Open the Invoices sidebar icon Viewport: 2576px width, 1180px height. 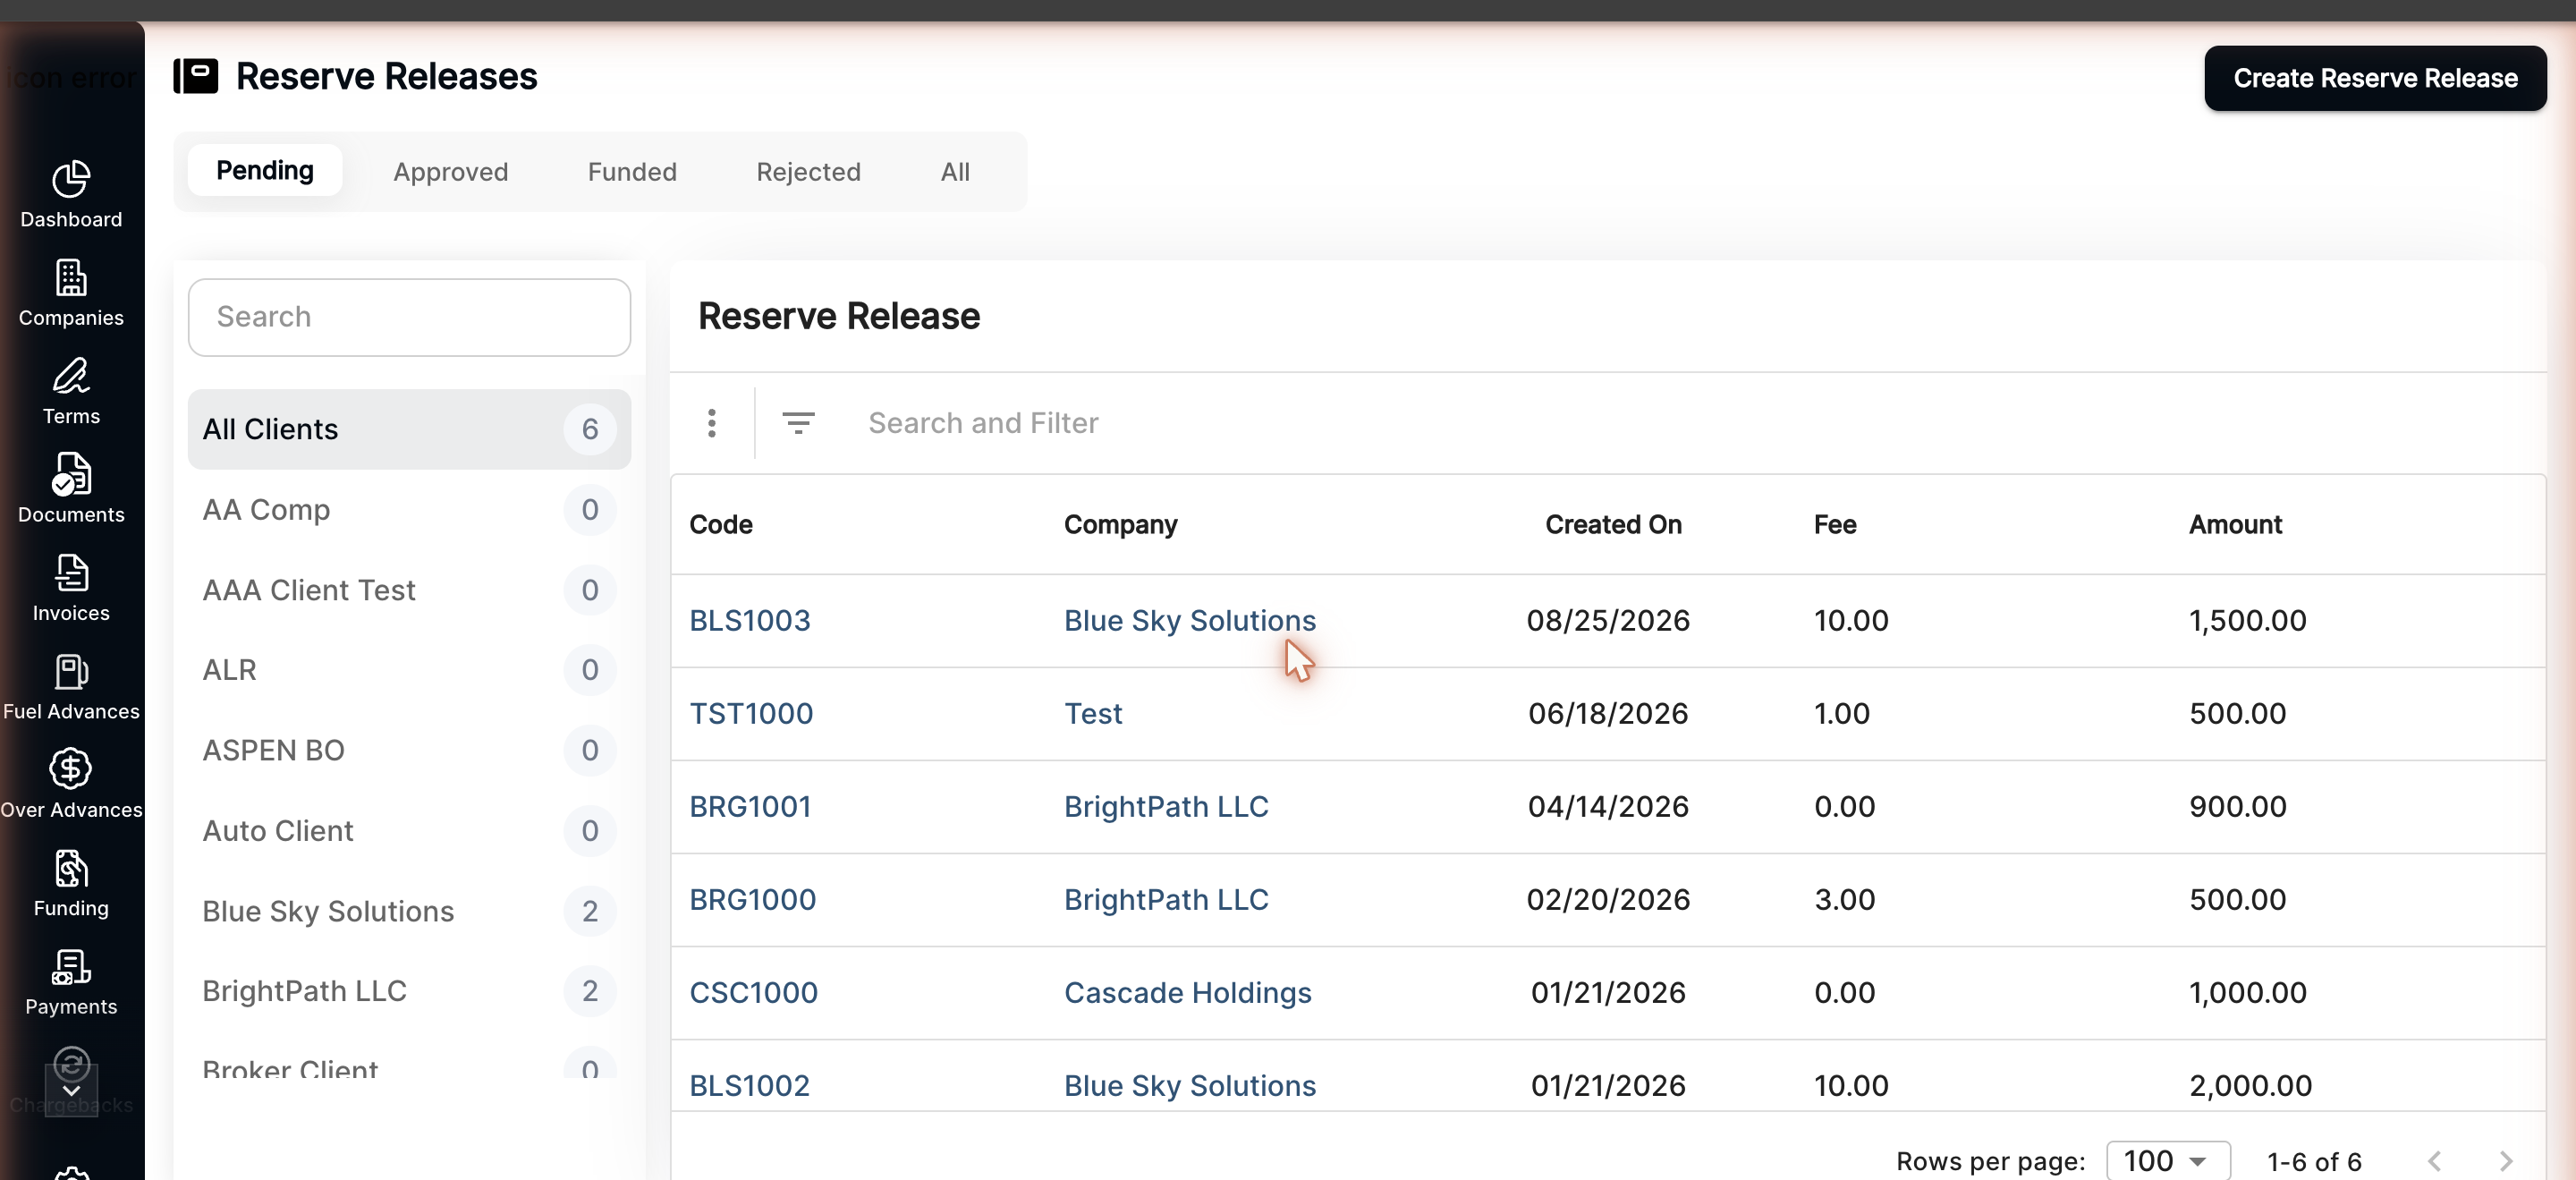(71, 573)
